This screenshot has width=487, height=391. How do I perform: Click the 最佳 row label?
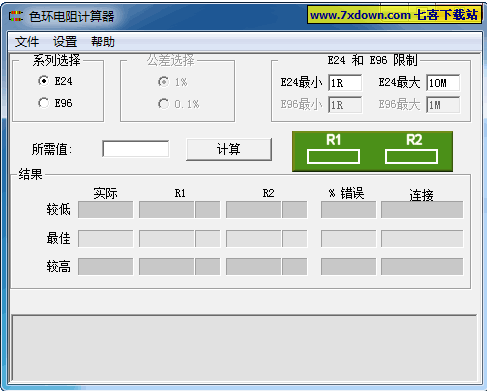point(59,238)
